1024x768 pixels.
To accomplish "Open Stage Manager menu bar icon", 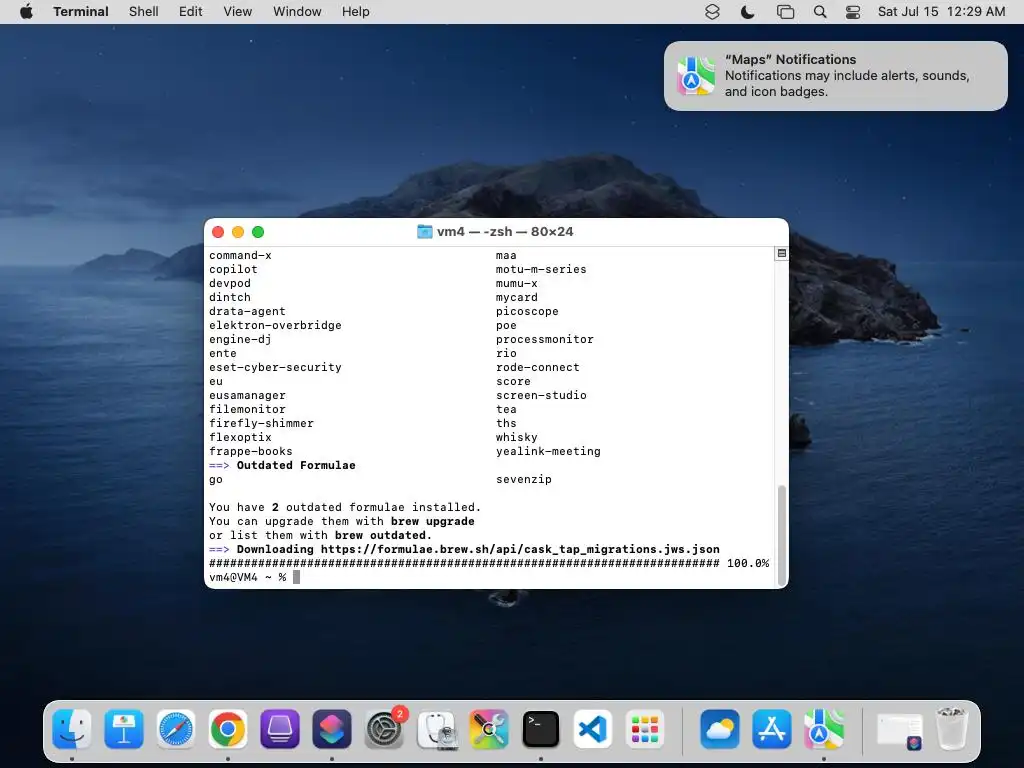I will [x=785, y=12].
